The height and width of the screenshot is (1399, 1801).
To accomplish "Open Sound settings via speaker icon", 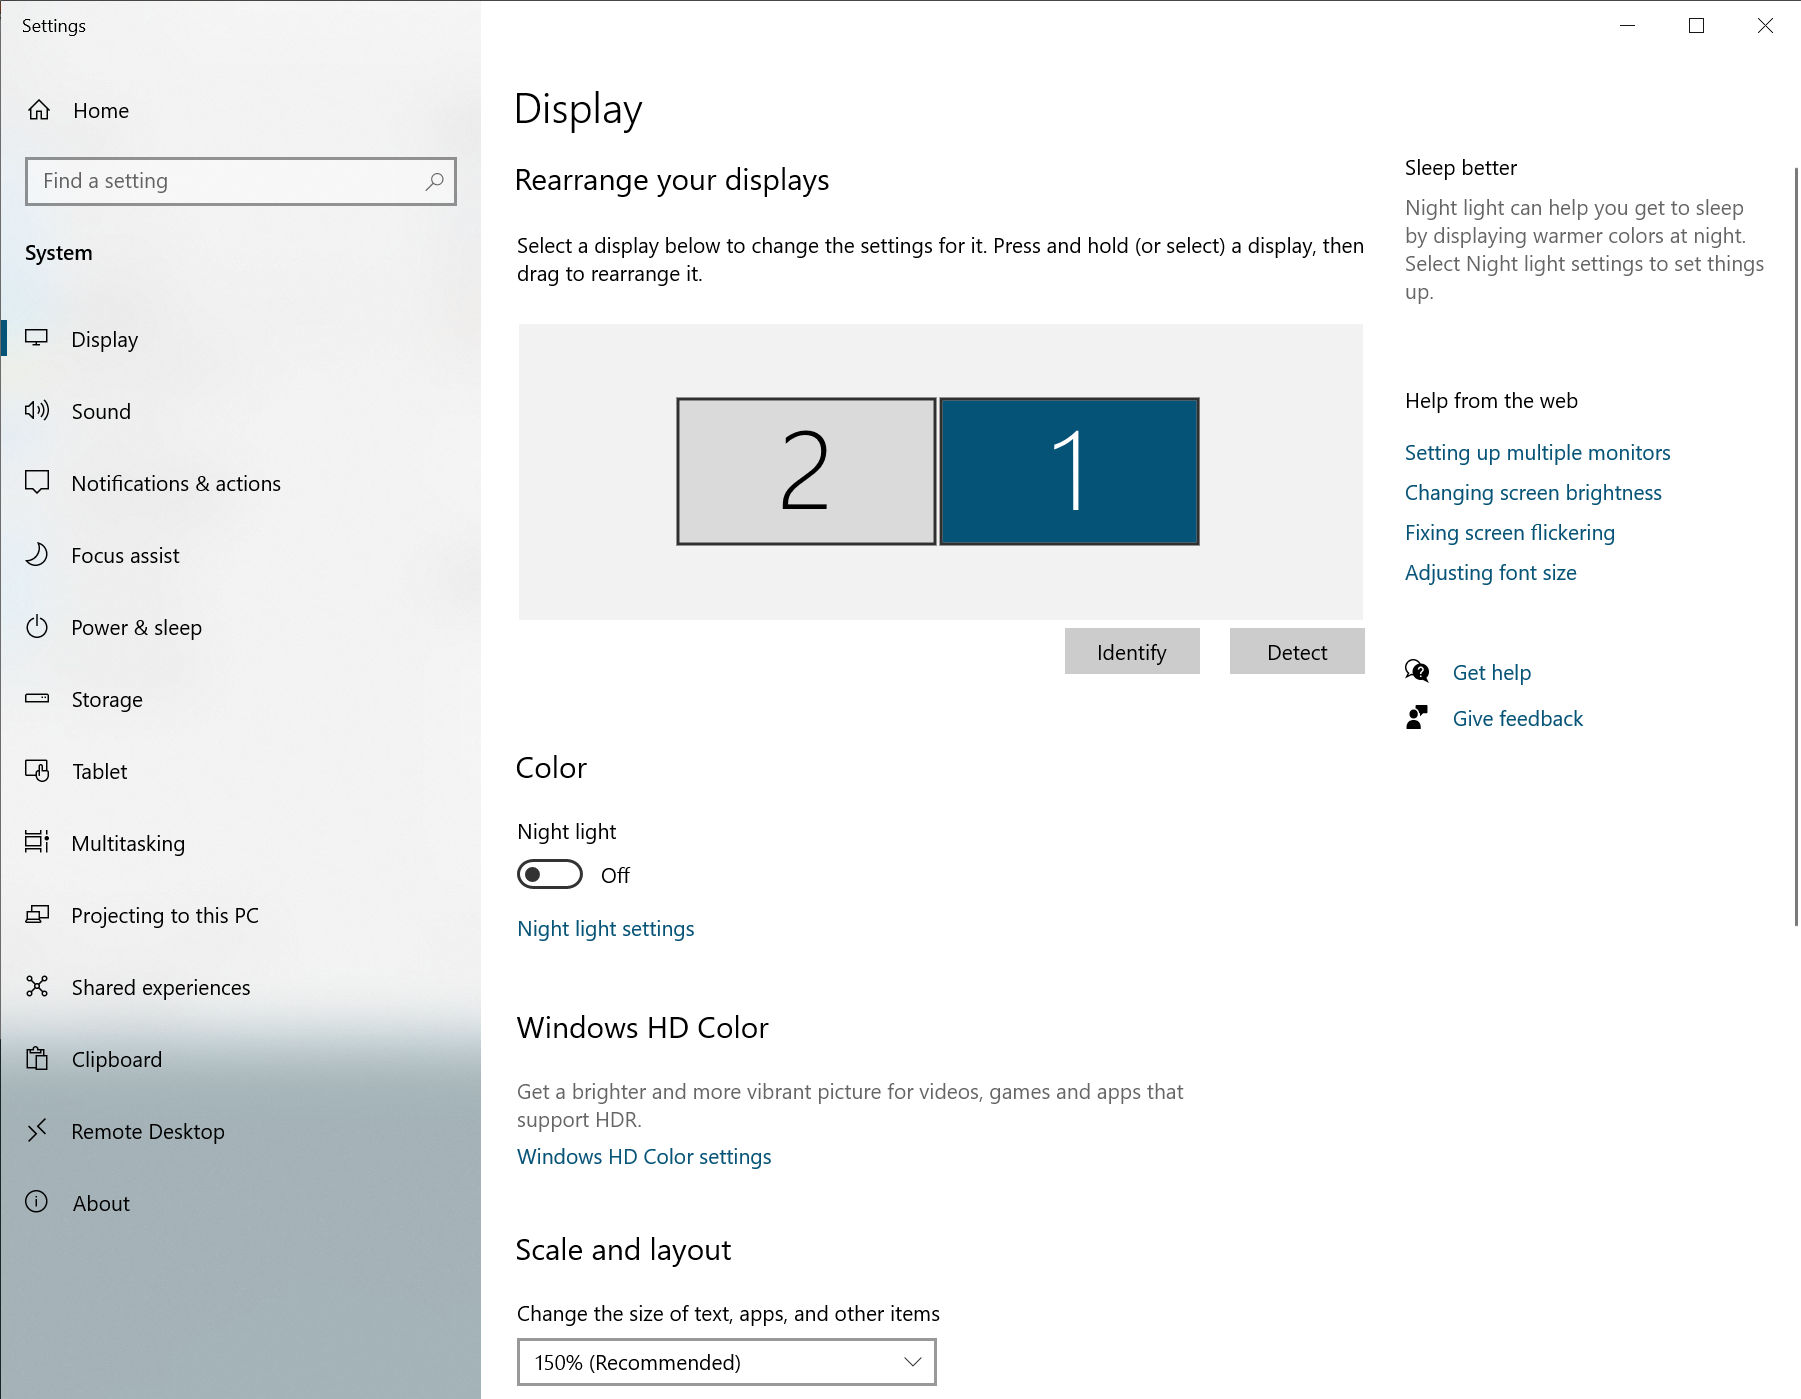I will tap(38, 411).
